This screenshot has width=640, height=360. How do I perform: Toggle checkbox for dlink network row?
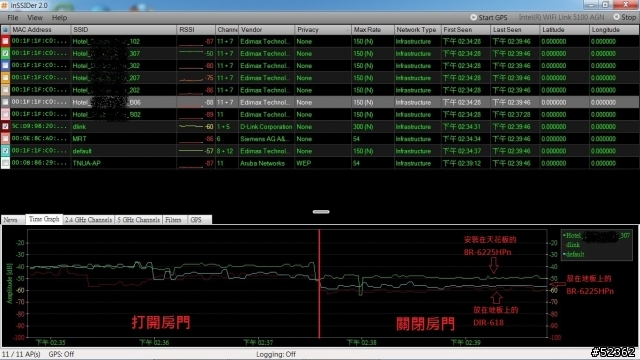coord(5,127)
